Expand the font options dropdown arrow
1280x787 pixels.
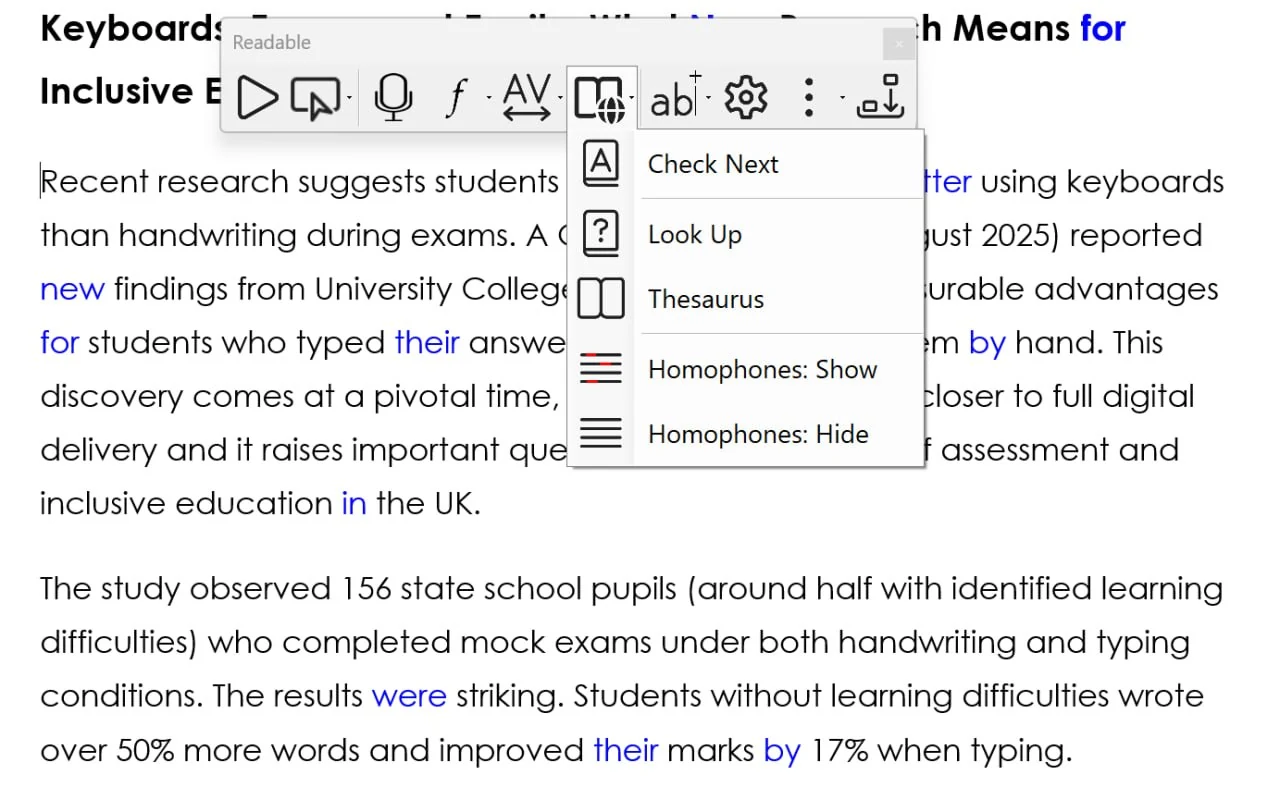(x=489, y=98)
